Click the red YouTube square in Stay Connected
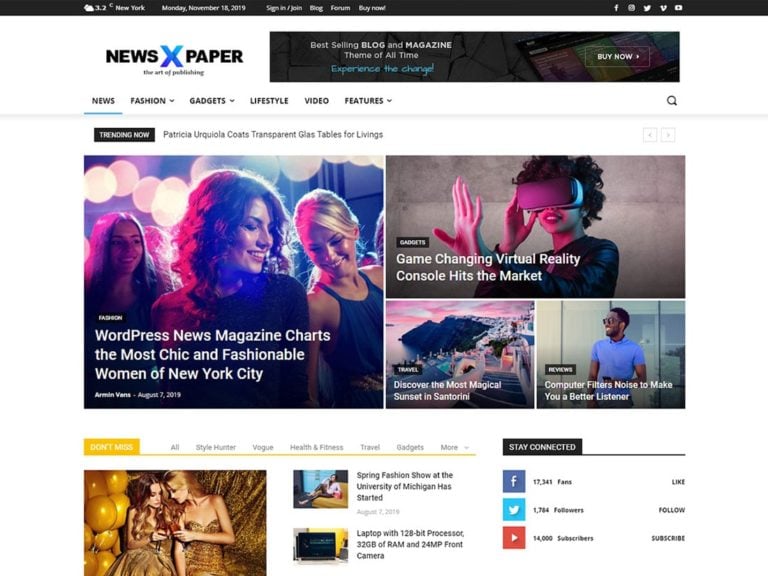This screenshot has height=576, width=768. pos(514,538)
